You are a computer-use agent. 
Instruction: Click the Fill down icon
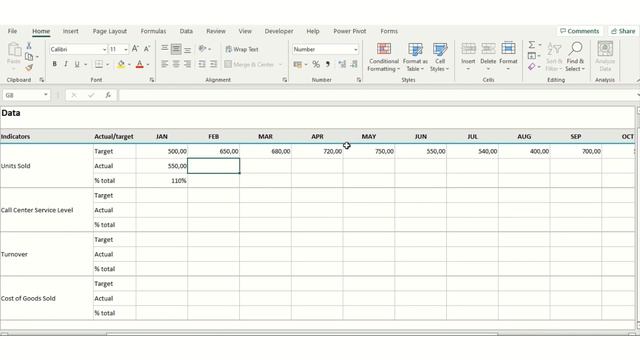tap(531, 56)
